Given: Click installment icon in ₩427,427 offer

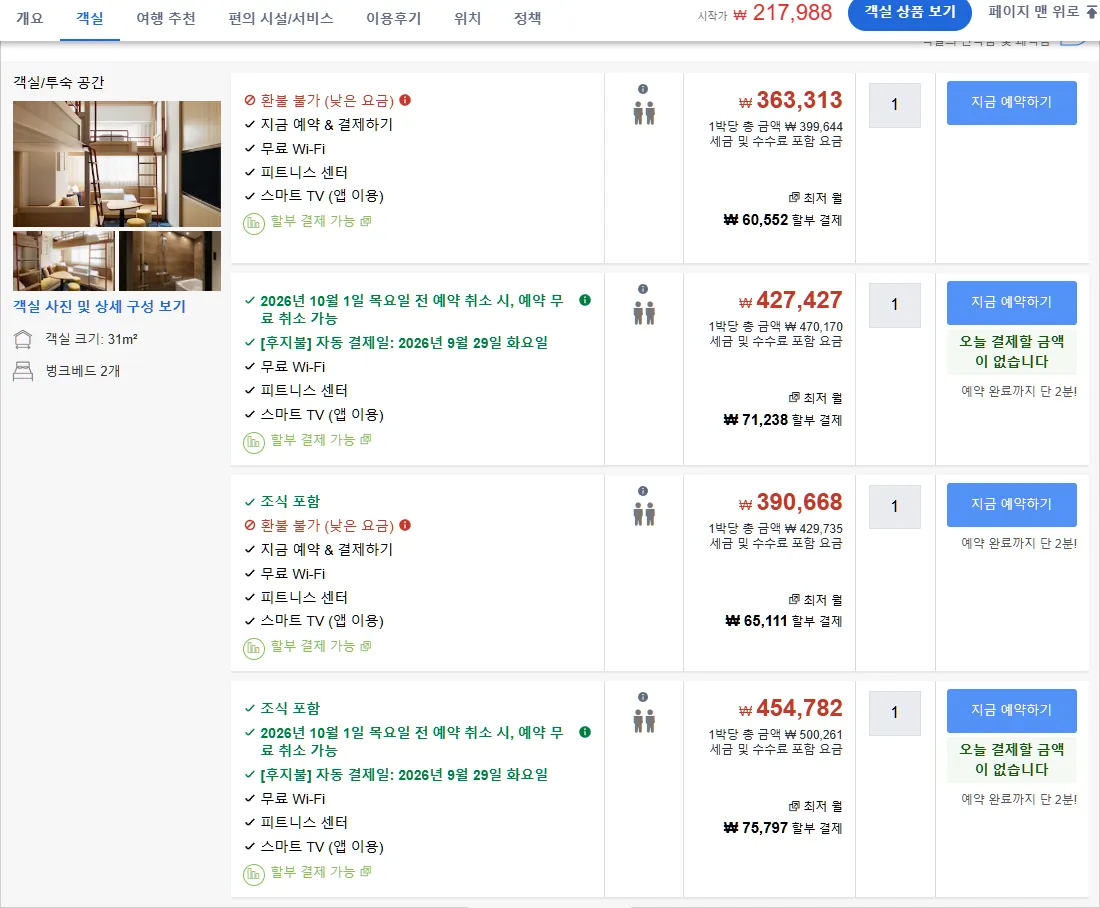Looking at the screenshot, I should click(254, 443).
